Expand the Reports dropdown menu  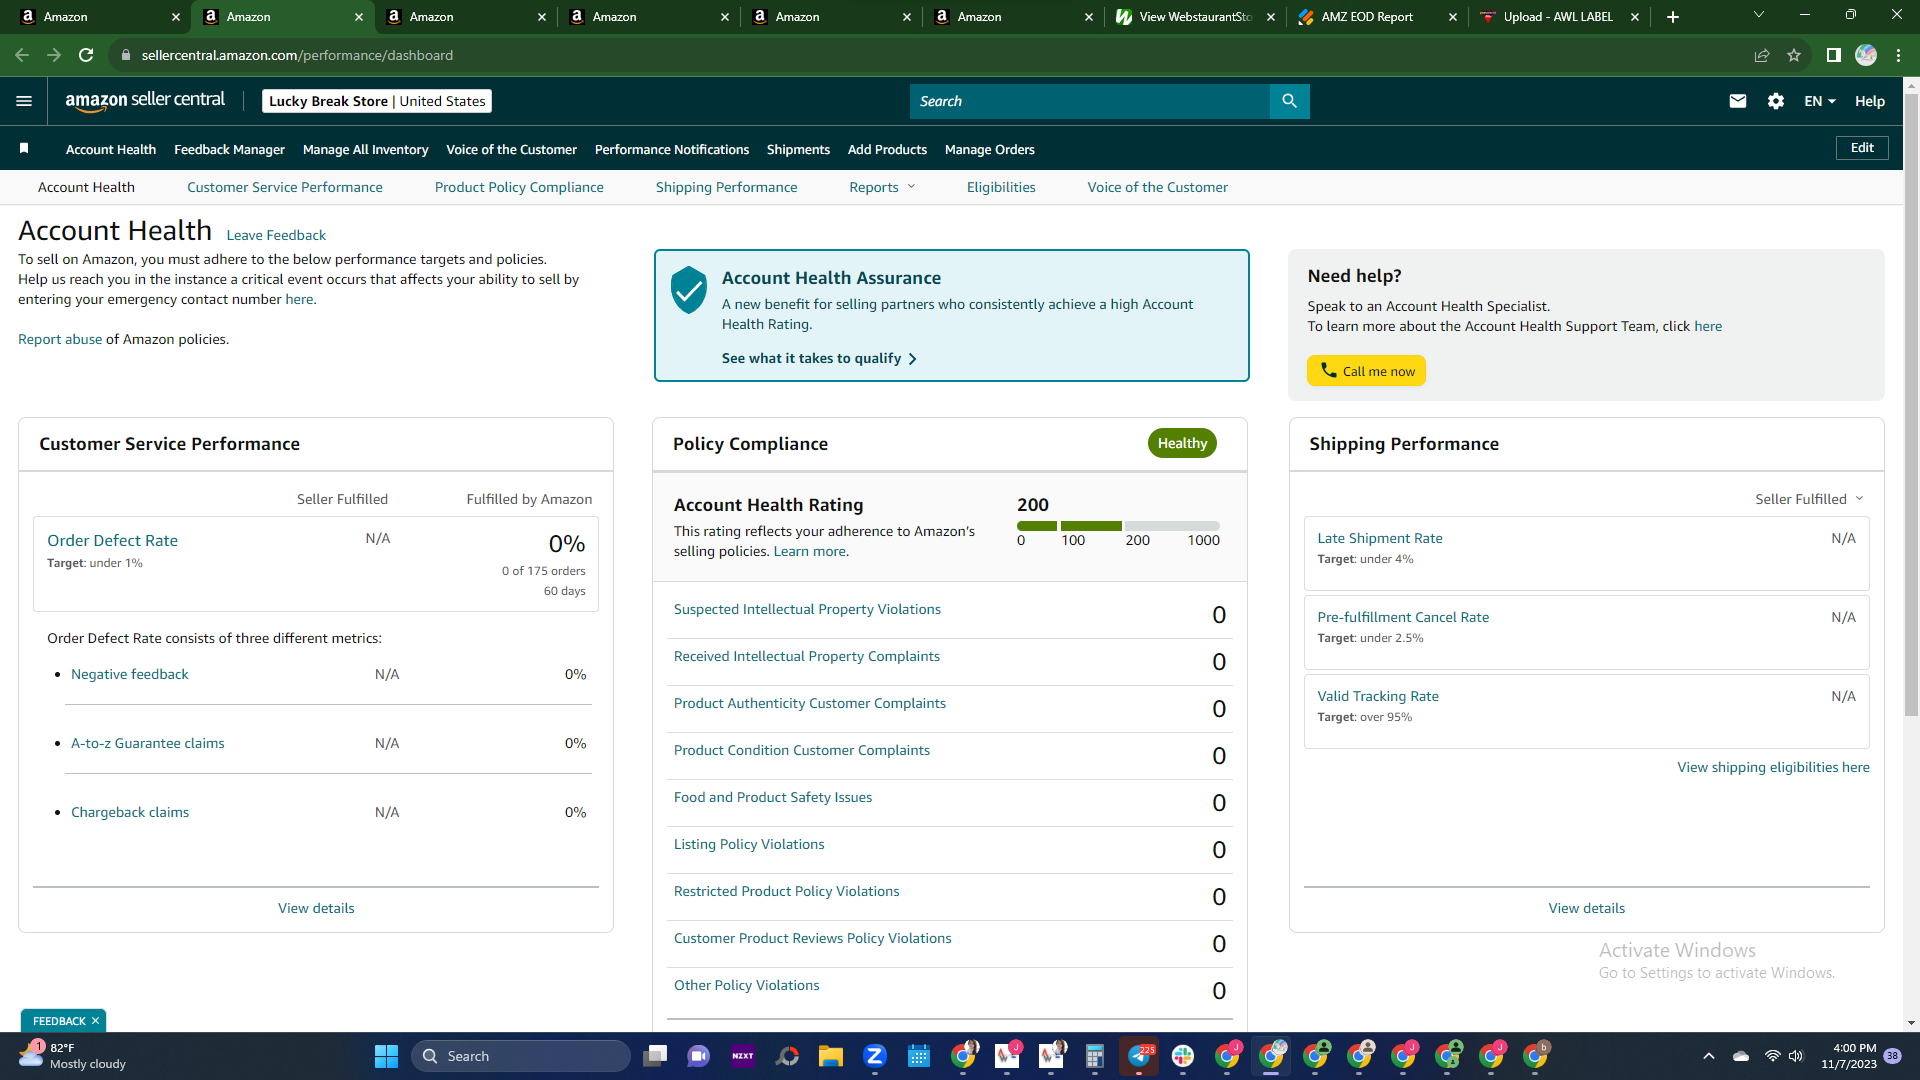coord(882,187)
